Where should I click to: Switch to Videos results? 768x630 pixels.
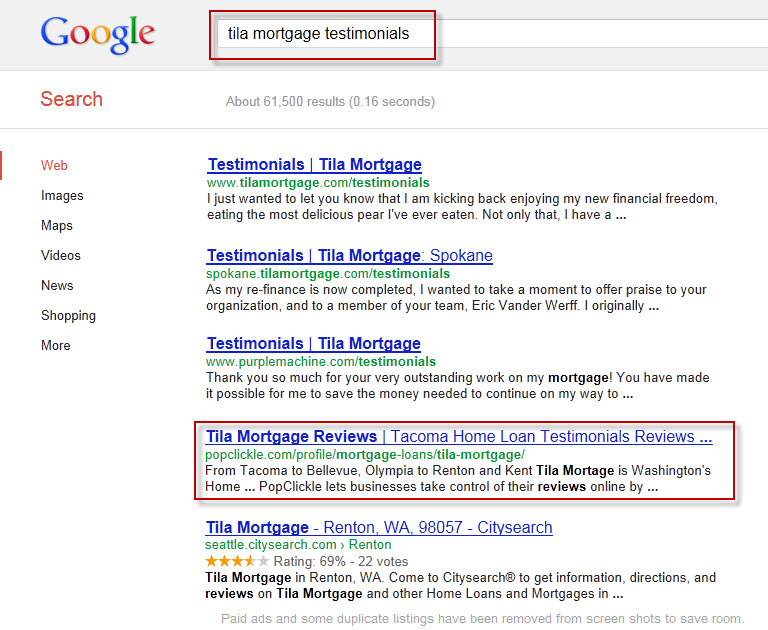61,255
